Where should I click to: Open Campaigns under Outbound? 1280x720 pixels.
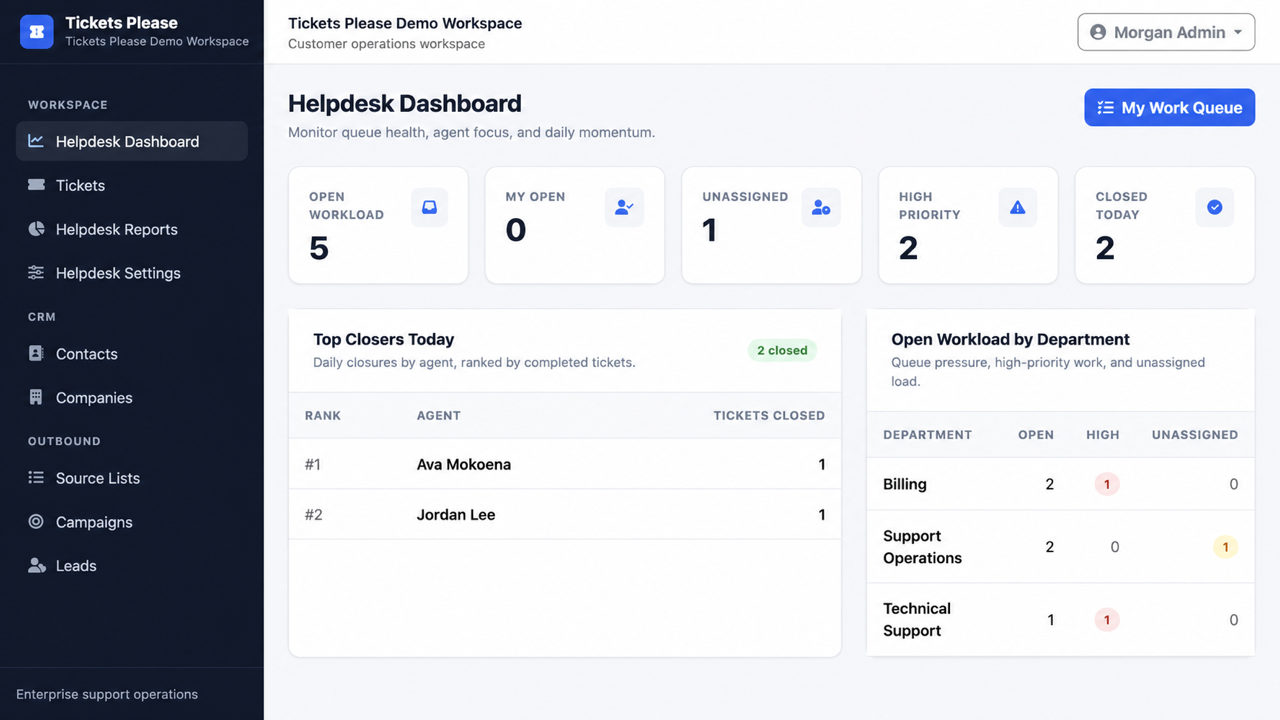(x=132, y=522)
